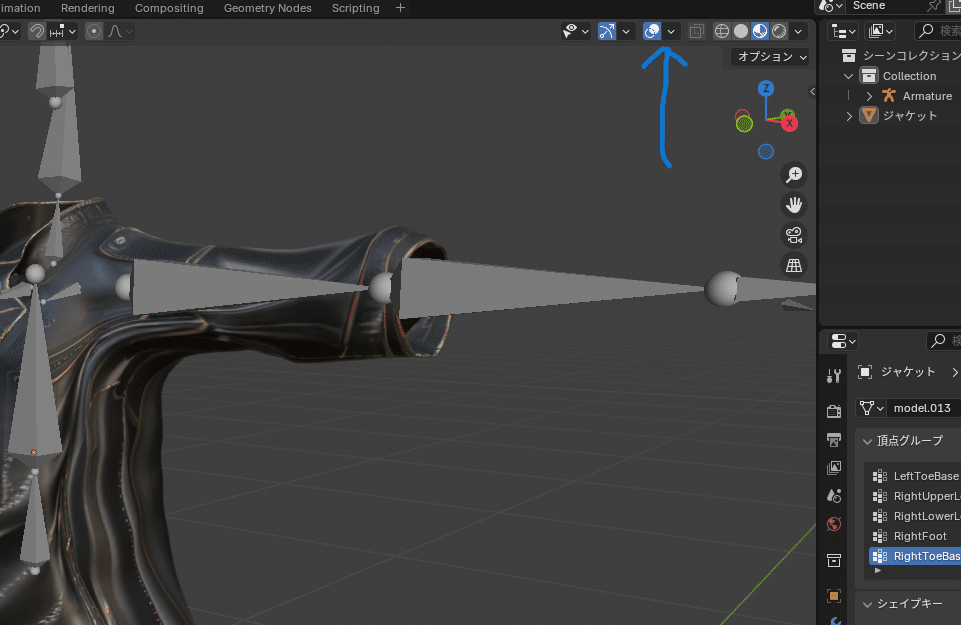Viewport: 961px width, 625px height.
Task: Select the LeftToeBase vertex group
Action: click(x=915, y=476)
